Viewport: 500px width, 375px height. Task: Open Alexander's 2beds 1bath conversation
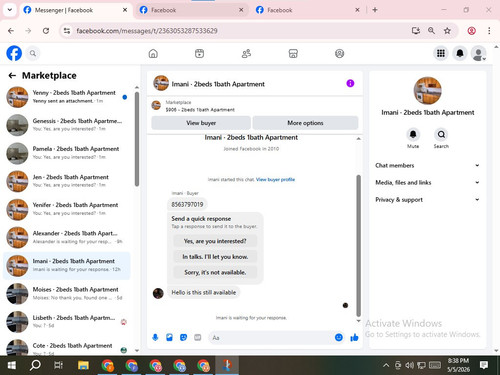click(67, 237)
